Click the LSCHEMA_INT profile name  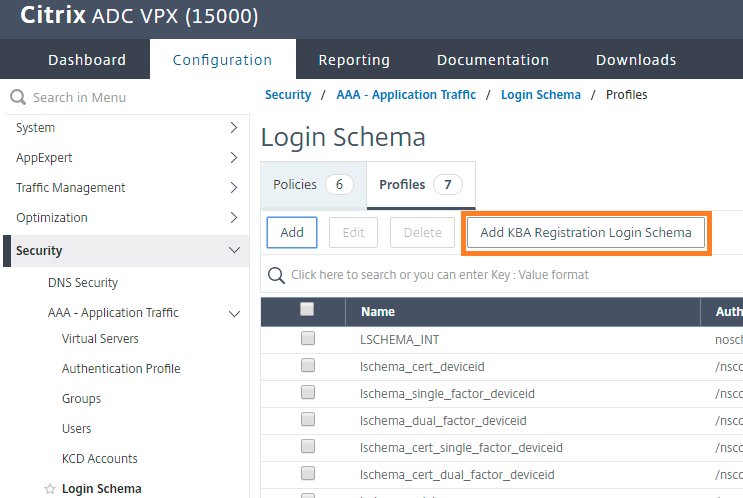[x=399, y=340]
